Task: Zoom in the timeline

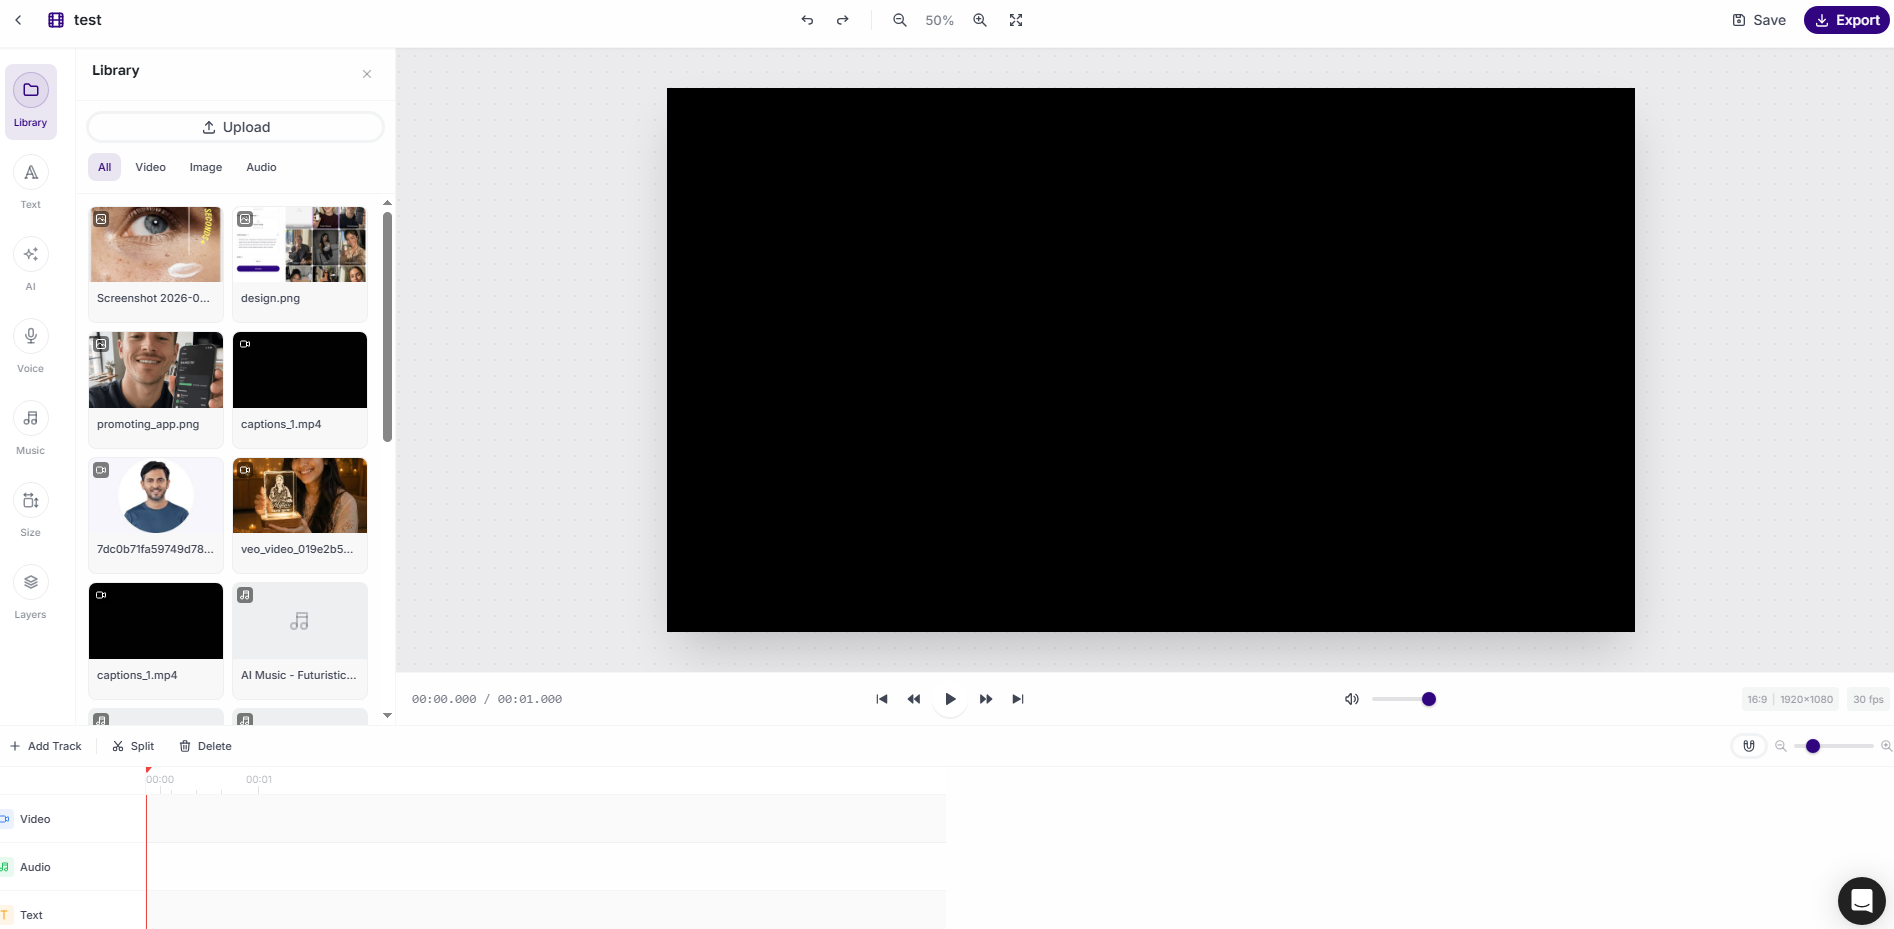Action: coord(1887,746)
